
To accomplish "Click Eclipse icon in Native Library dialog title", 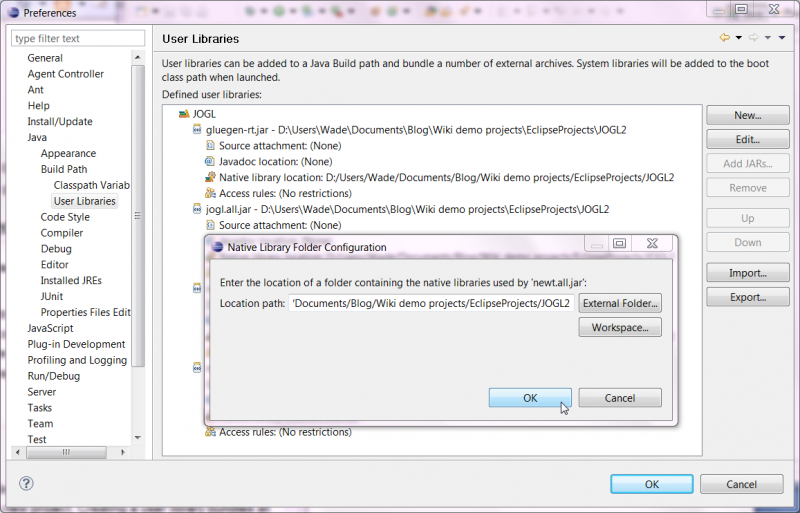I will coord(217,247).
